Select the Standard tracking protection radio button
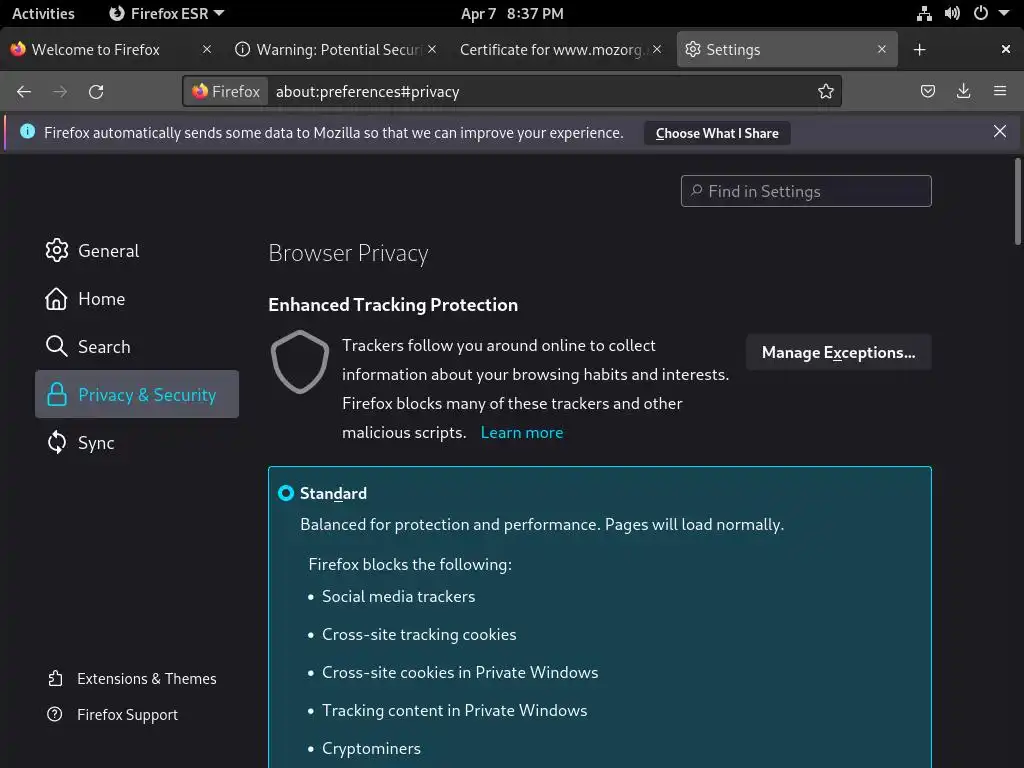The height and width of the screenshot is (768, 1024). [286, 493]
